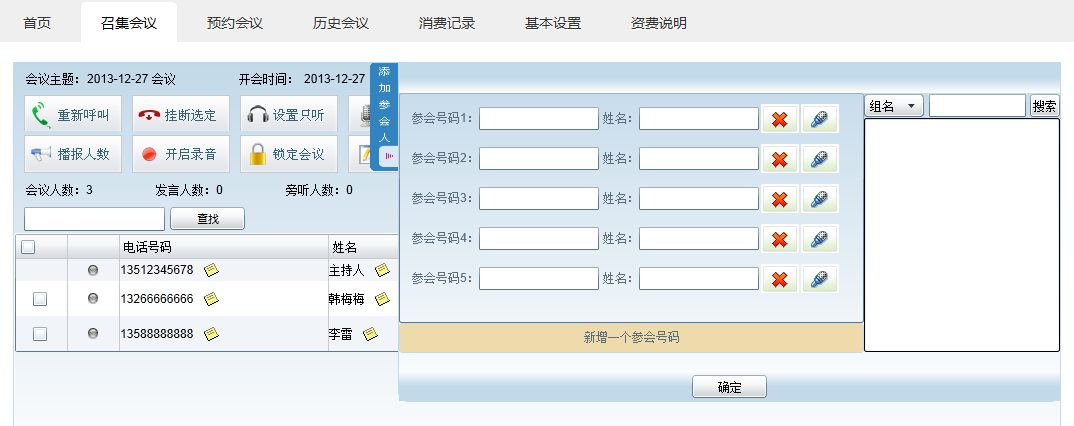This screenshot has width=1074, height=426.
Task: Switch to the 预约会议 tab
Action: tap(235, 23)
